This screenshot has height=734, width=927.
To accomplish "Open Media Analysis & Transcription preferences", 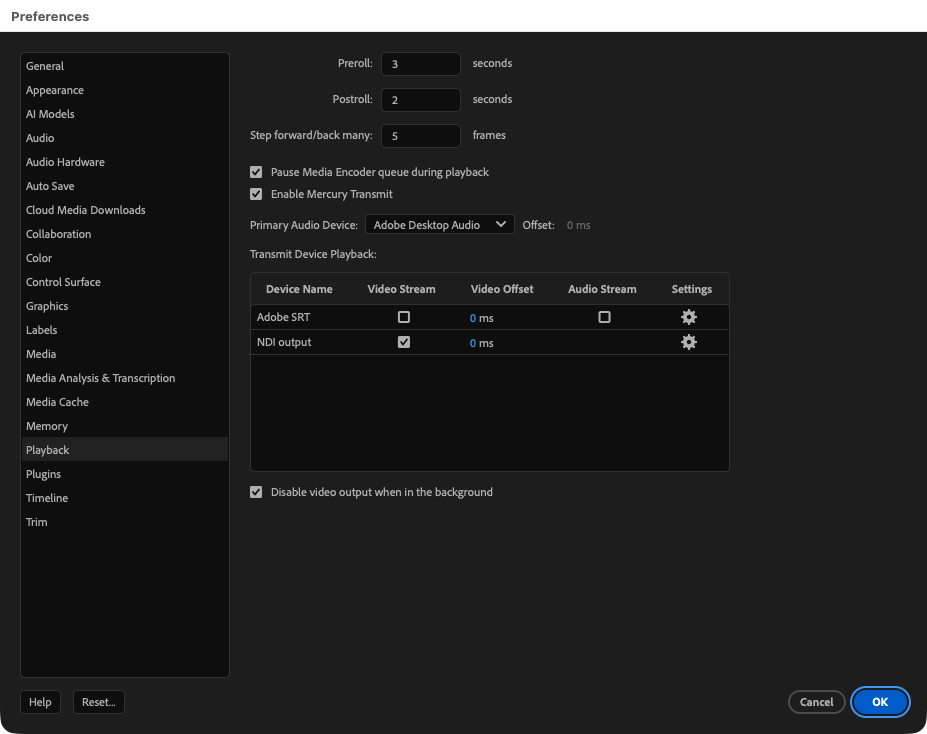I will 125,378.
